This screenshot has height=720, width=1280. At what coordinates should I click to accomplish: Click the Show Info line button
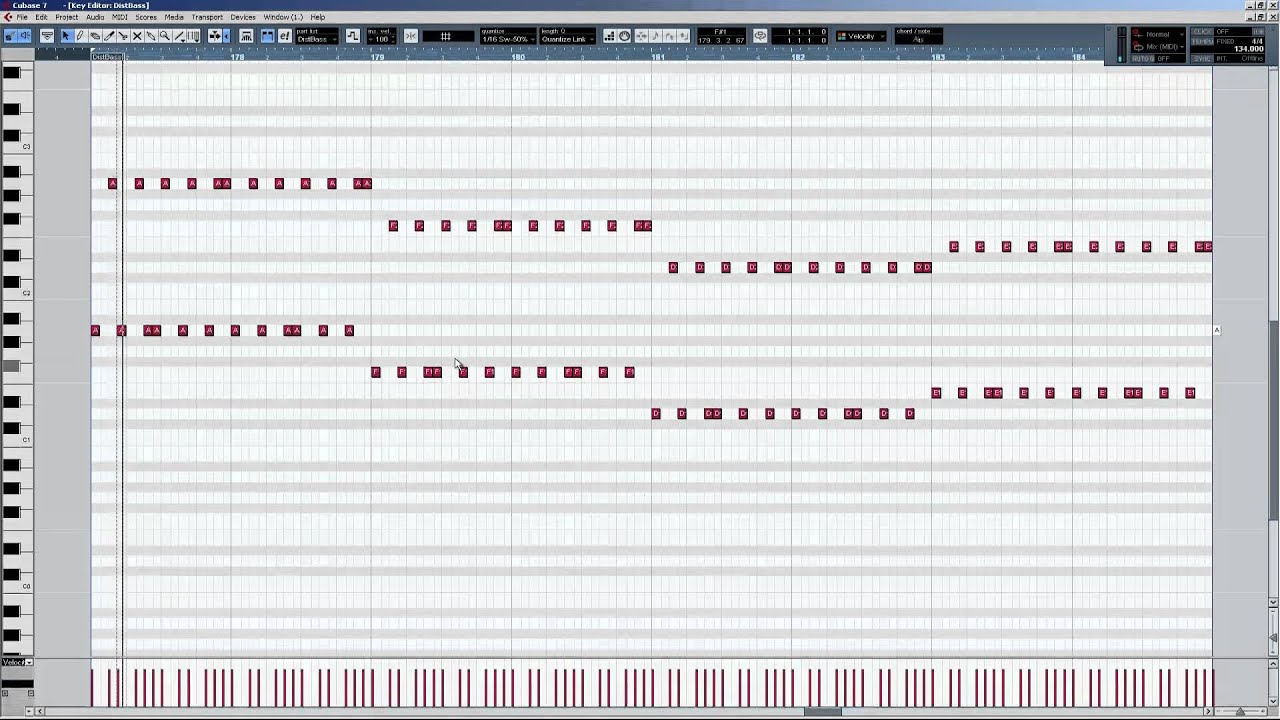[x=47, y=36]
